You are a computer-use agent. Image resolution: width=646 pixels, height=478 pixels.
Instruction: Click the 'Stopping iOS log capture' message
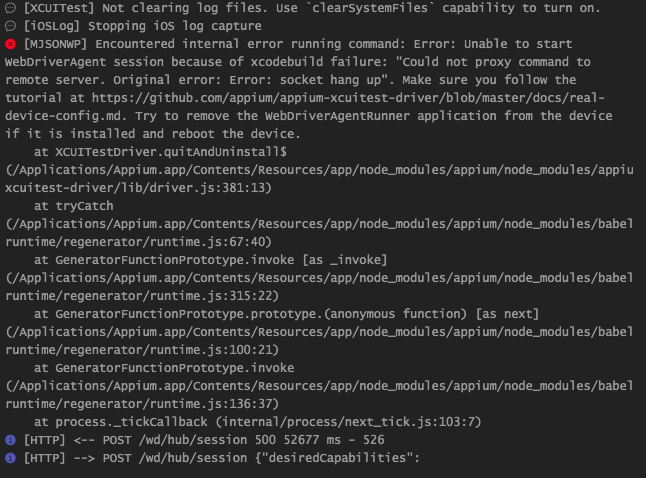pos(175,26)
